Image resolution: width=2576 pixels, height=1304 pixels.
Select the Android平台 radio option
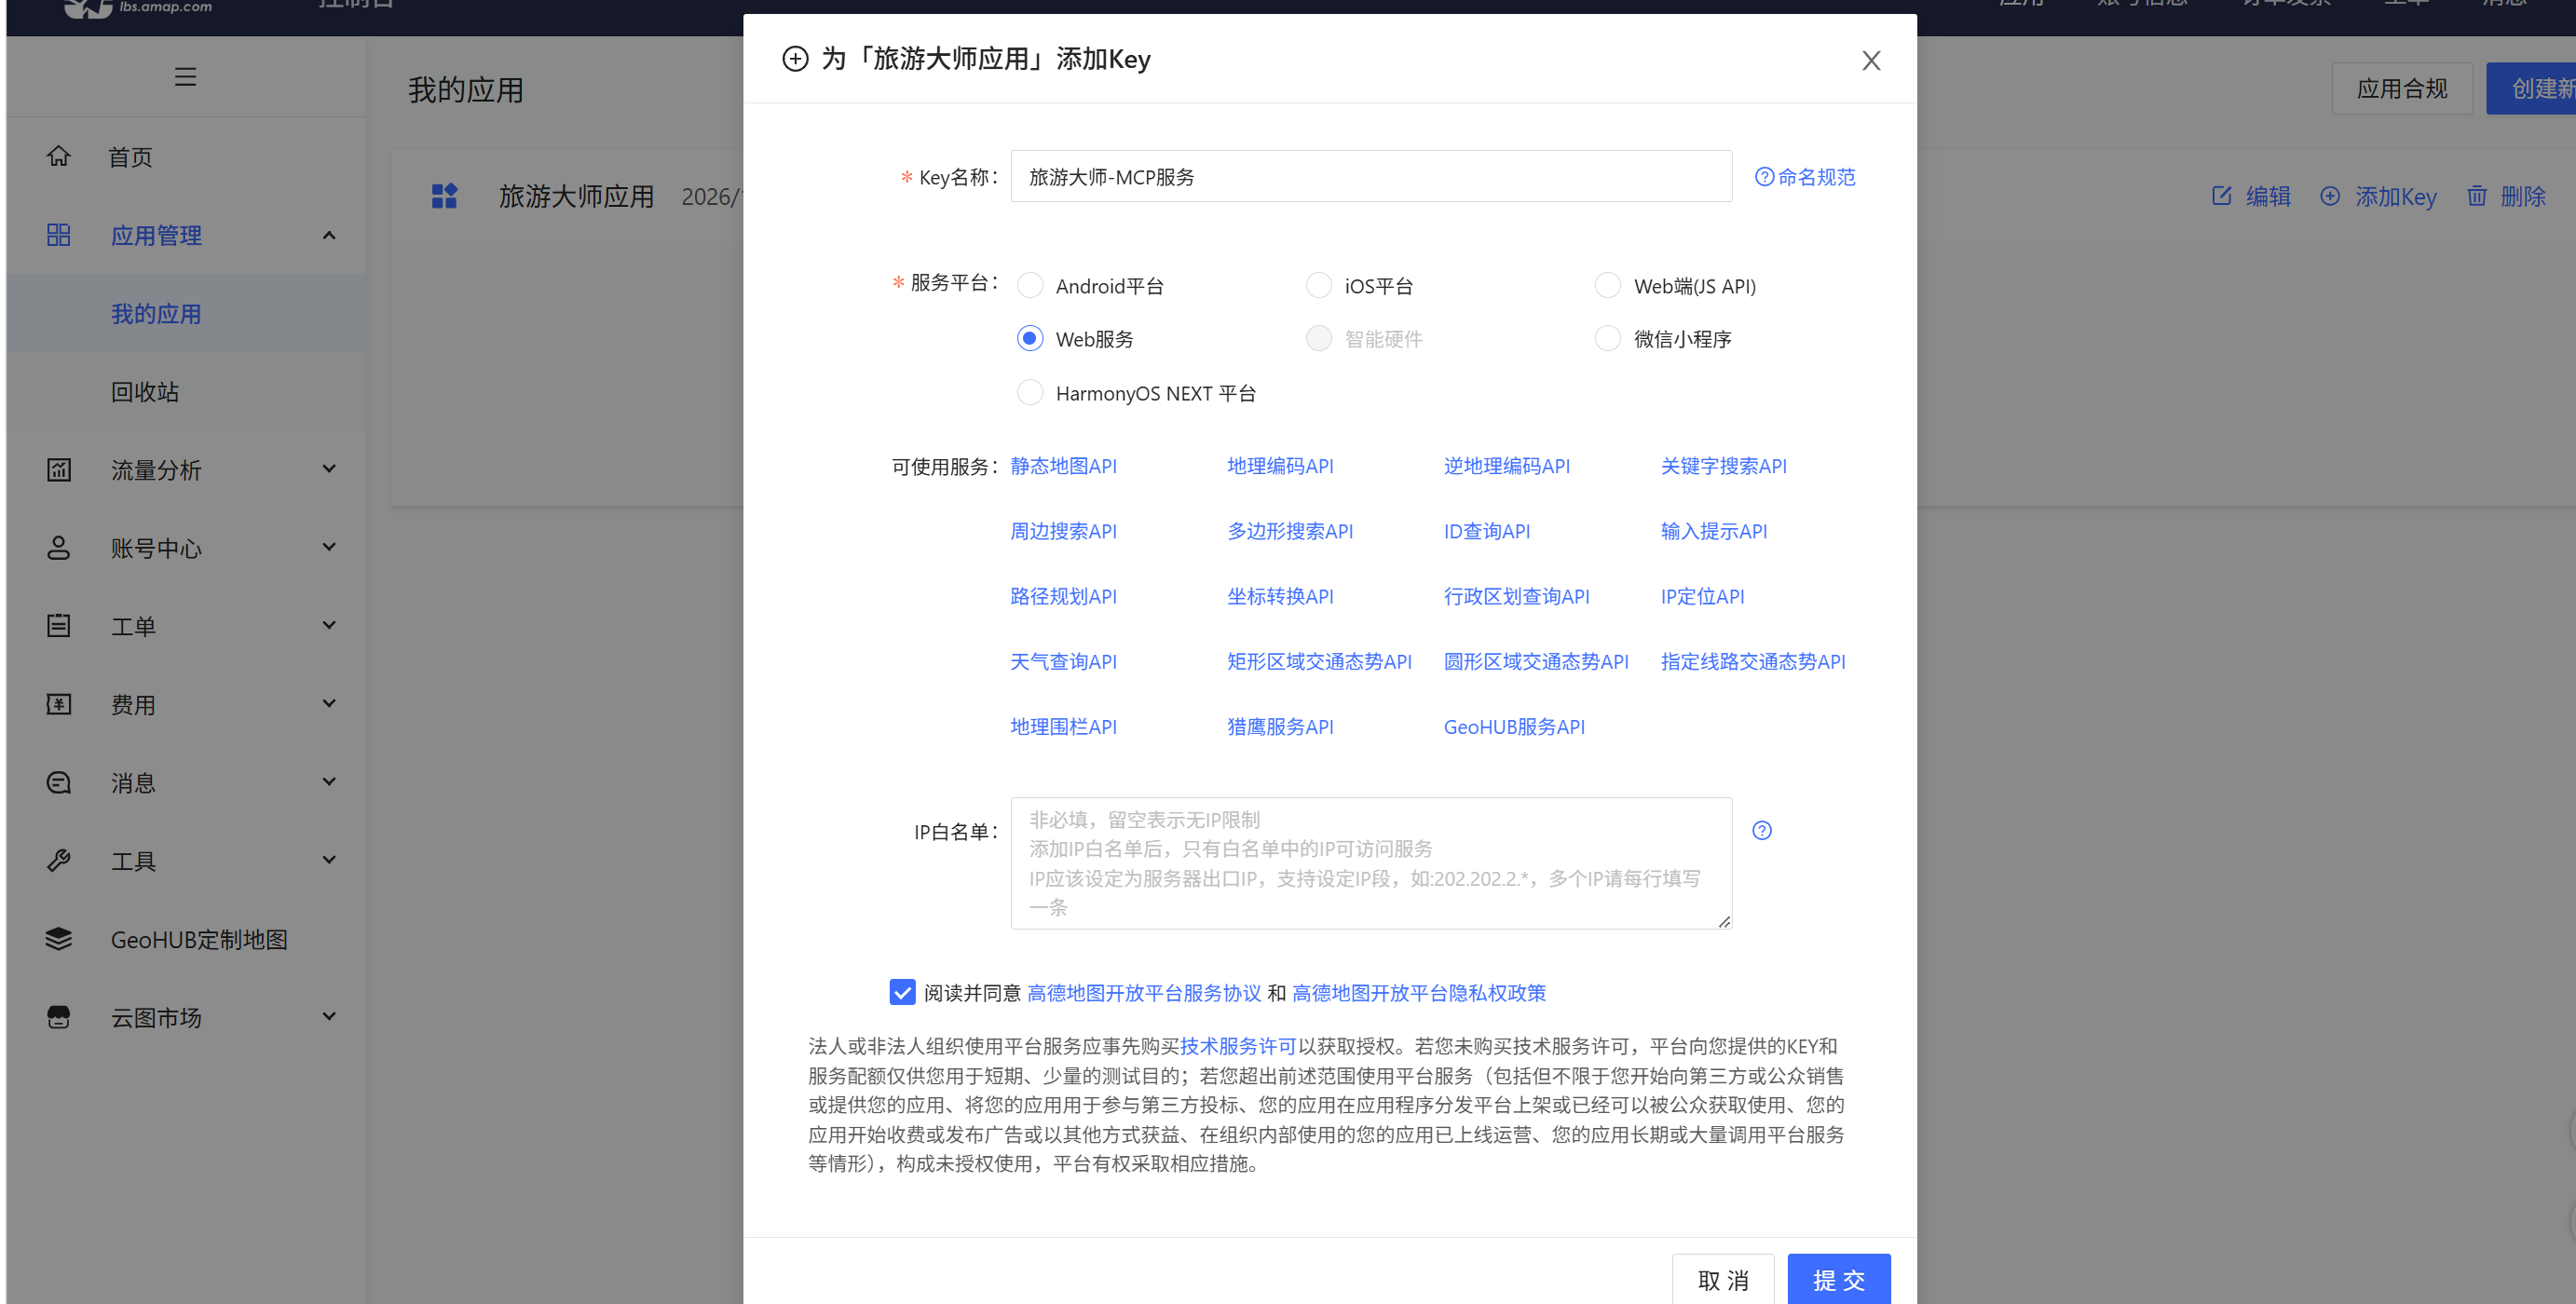click(x=1030, y=286)
